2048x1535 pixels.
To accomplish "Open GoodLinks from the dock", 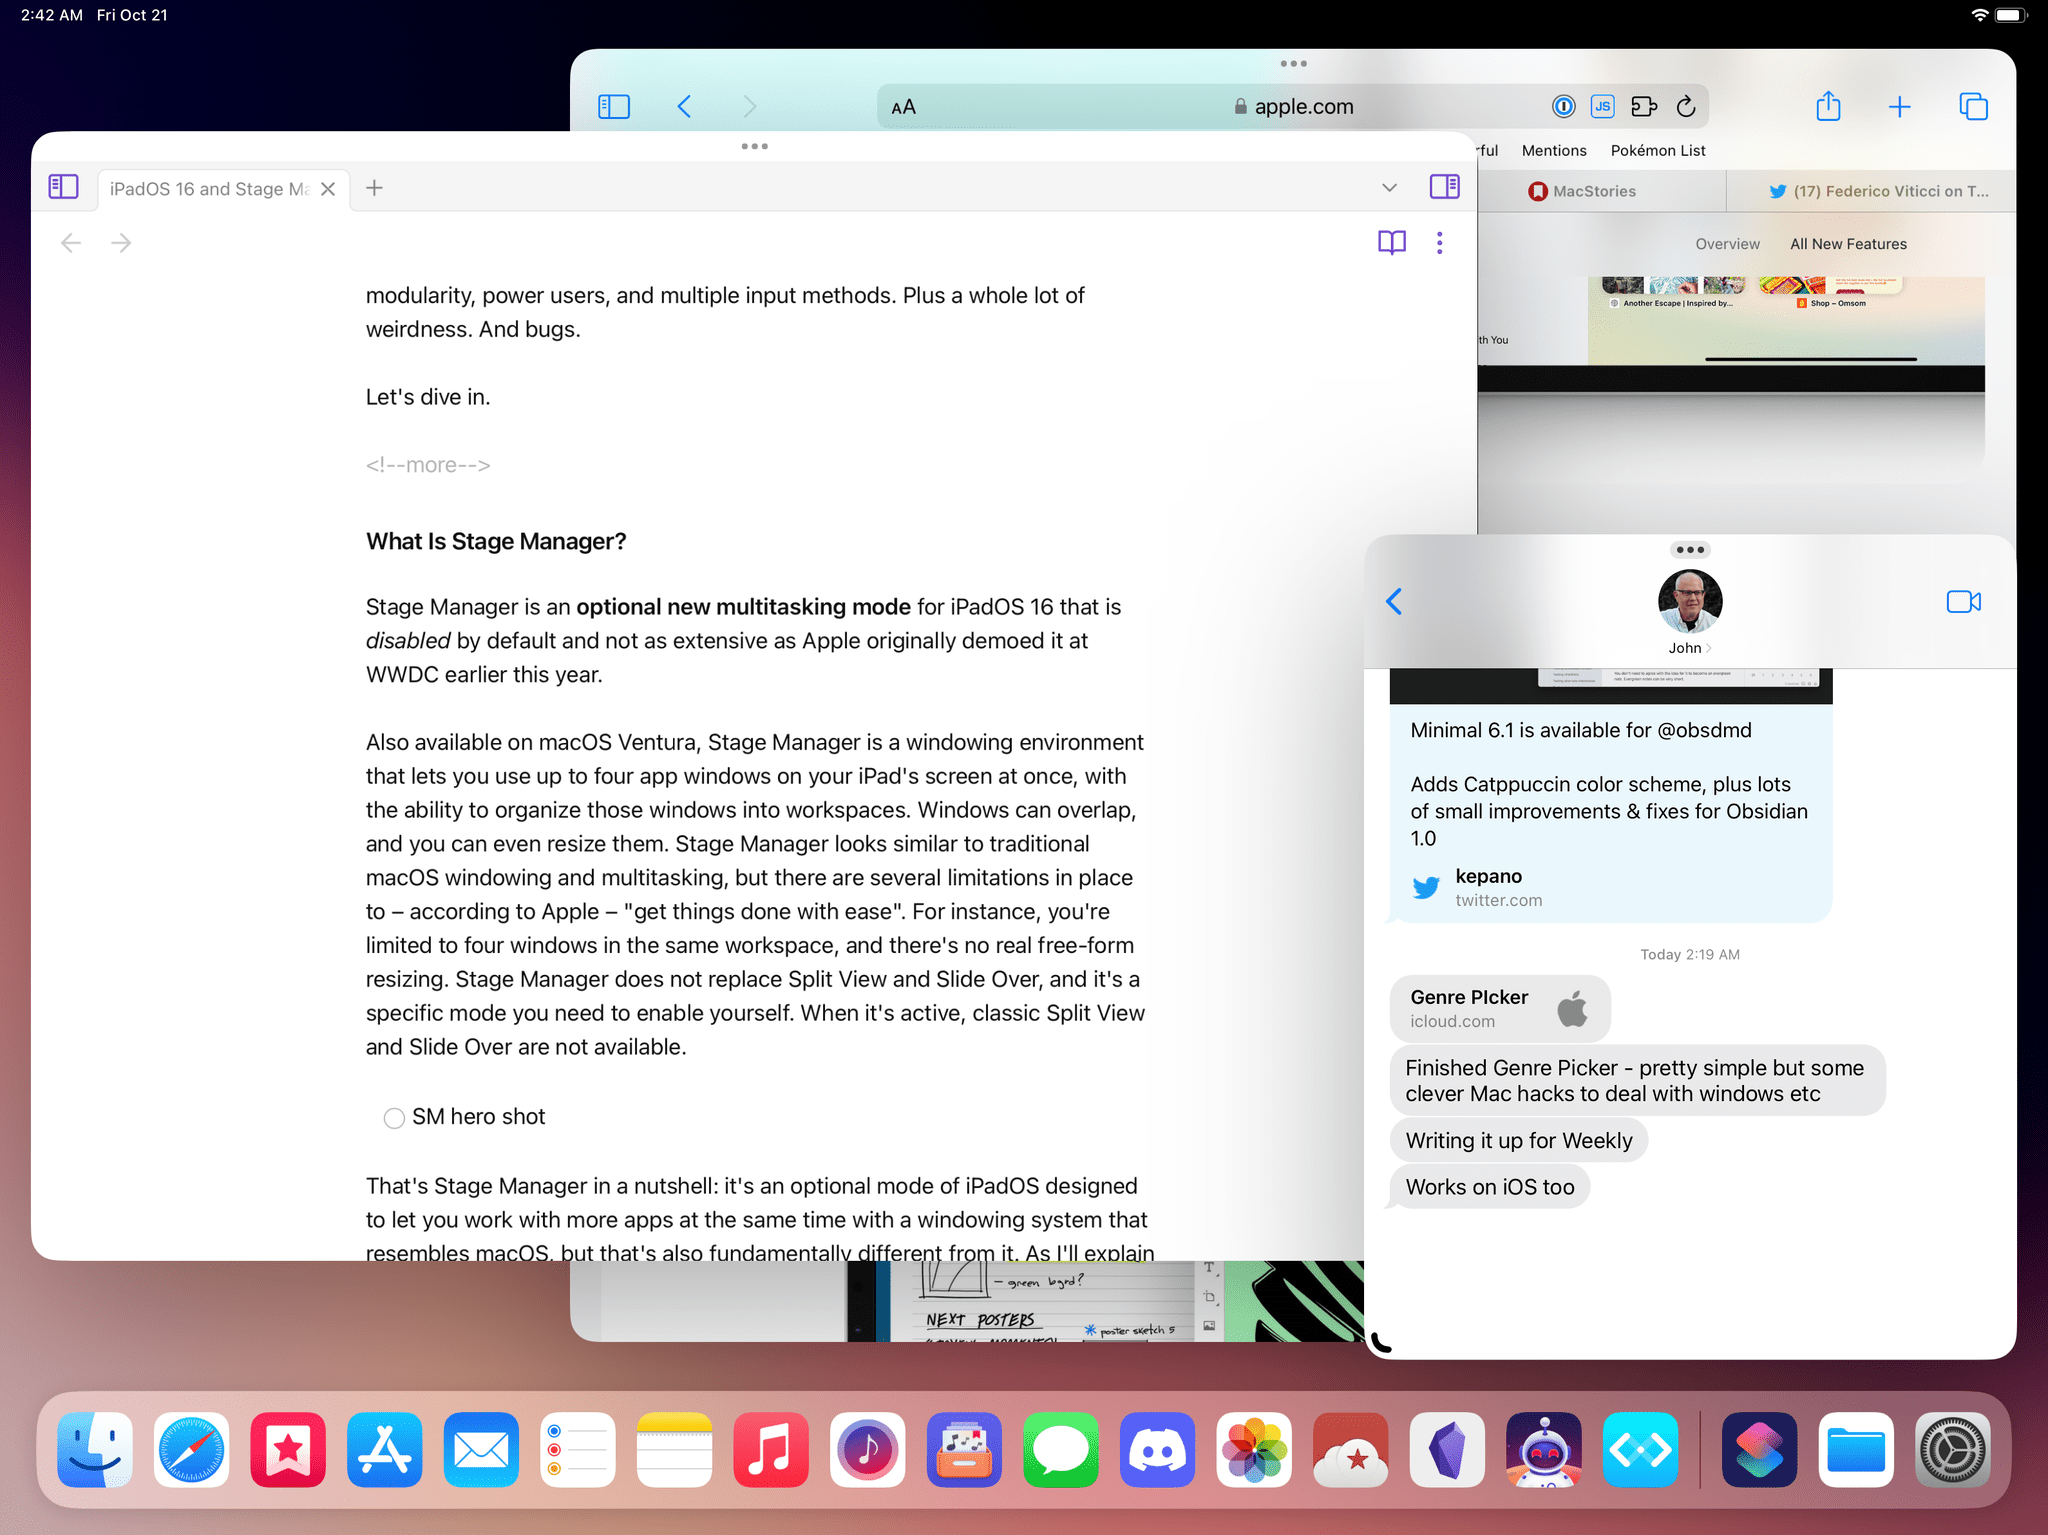I will point(288,1450).
